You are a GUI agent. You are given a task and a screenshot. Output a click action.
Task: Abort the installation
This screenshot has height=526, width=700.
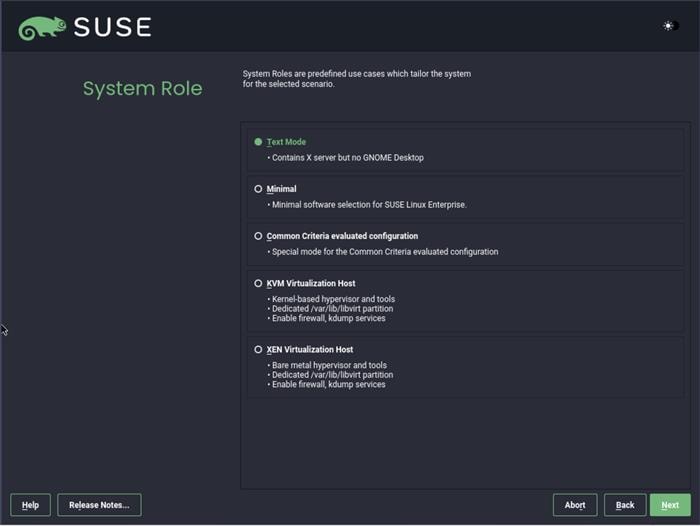point(575,505)
